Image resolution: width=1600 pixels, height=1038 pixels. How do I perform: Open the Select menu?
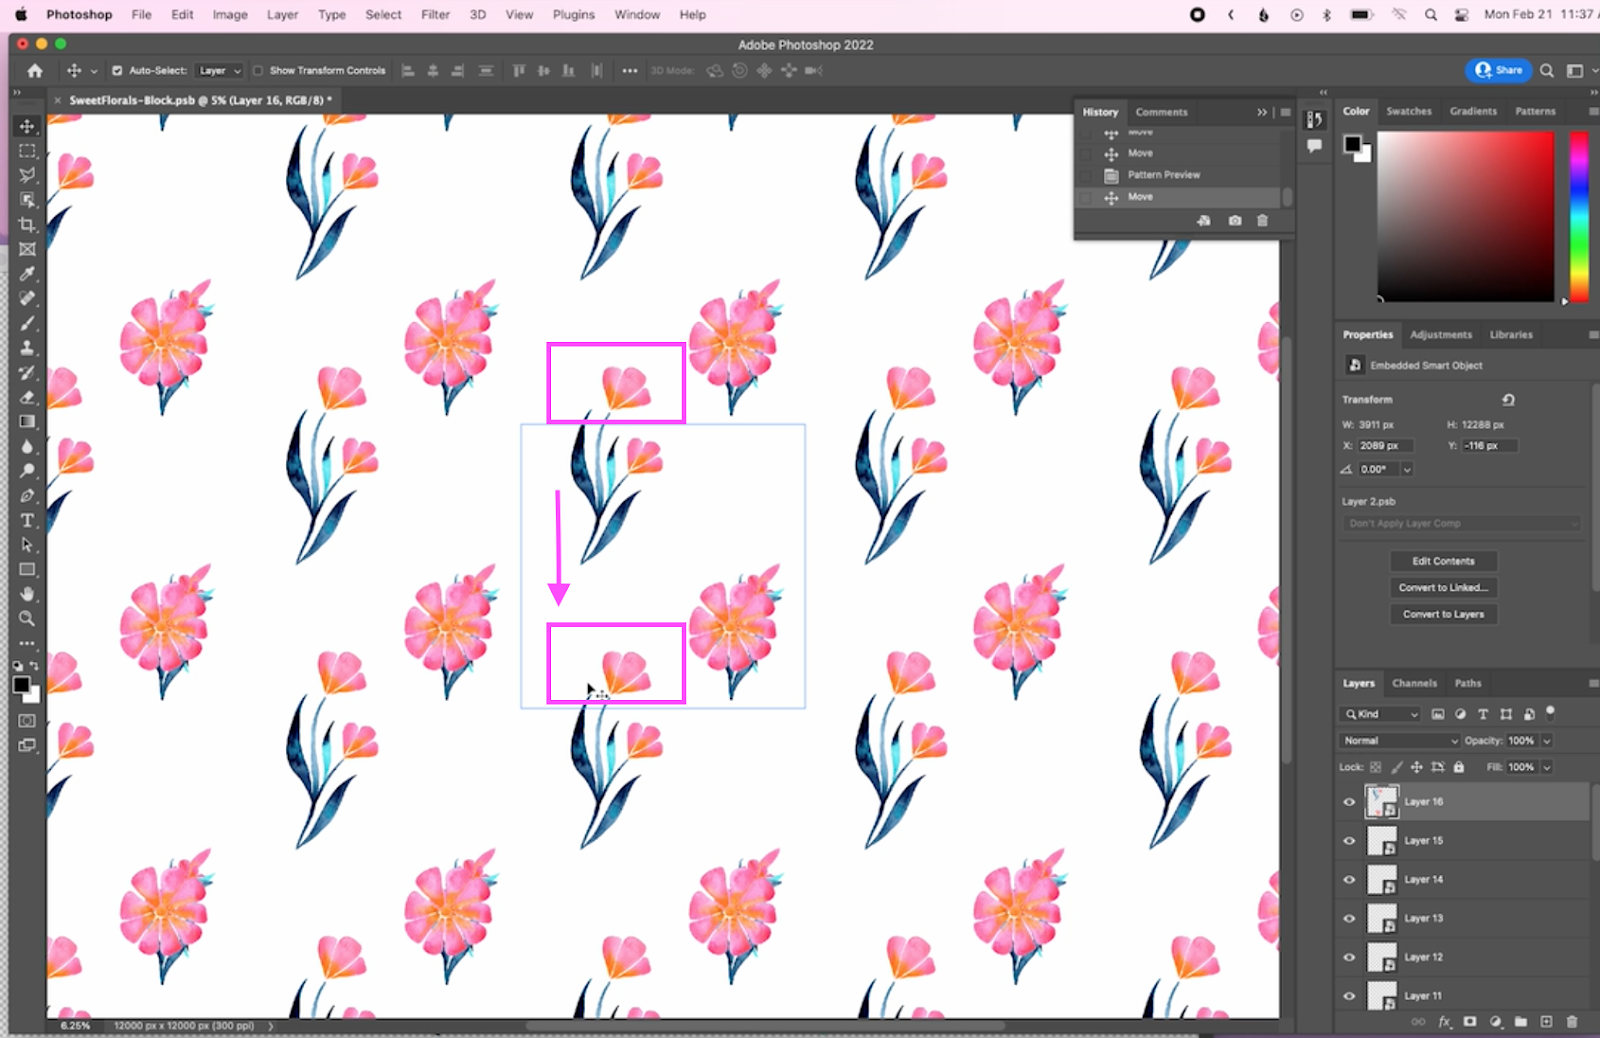pos(383,15)
